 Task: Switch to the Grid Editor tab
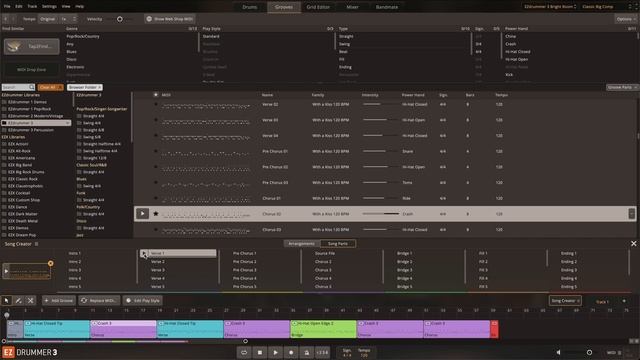tap(318, 7)
